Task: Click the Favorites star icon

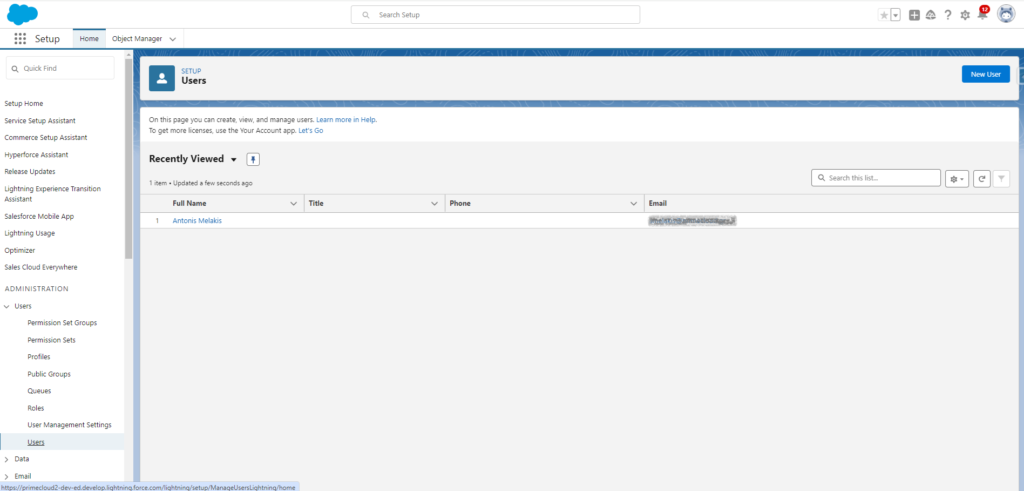Action: (884, 15)
